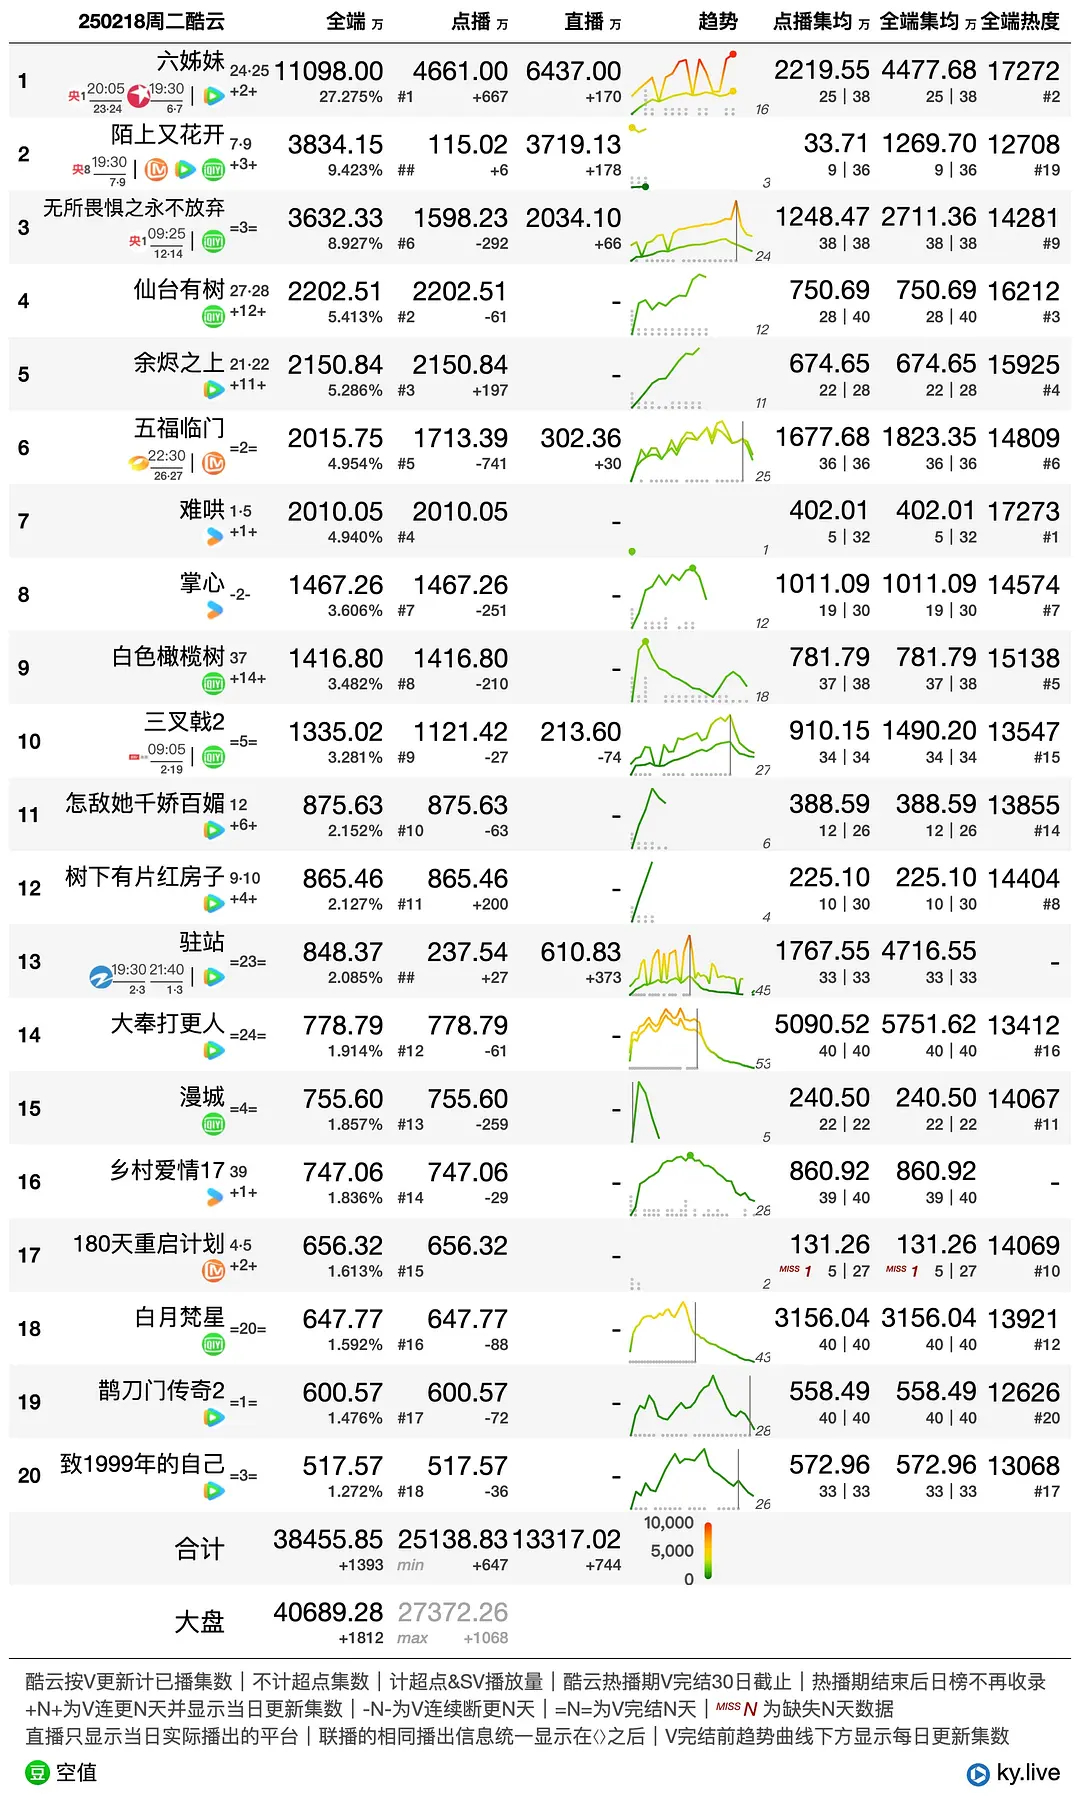Image resolution: width=1080 pixels, height=1812 pixels.
Task: Click the show title 无所畏惧之永不放弃
Action: [x=134, y=208]
